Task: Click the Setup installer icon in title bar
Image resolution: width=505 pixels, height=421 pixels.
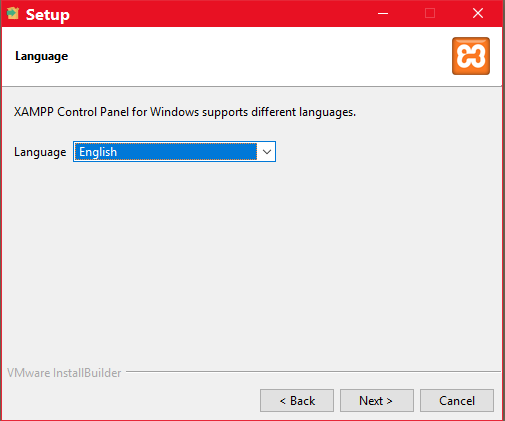Action: (x=13, y=13)
